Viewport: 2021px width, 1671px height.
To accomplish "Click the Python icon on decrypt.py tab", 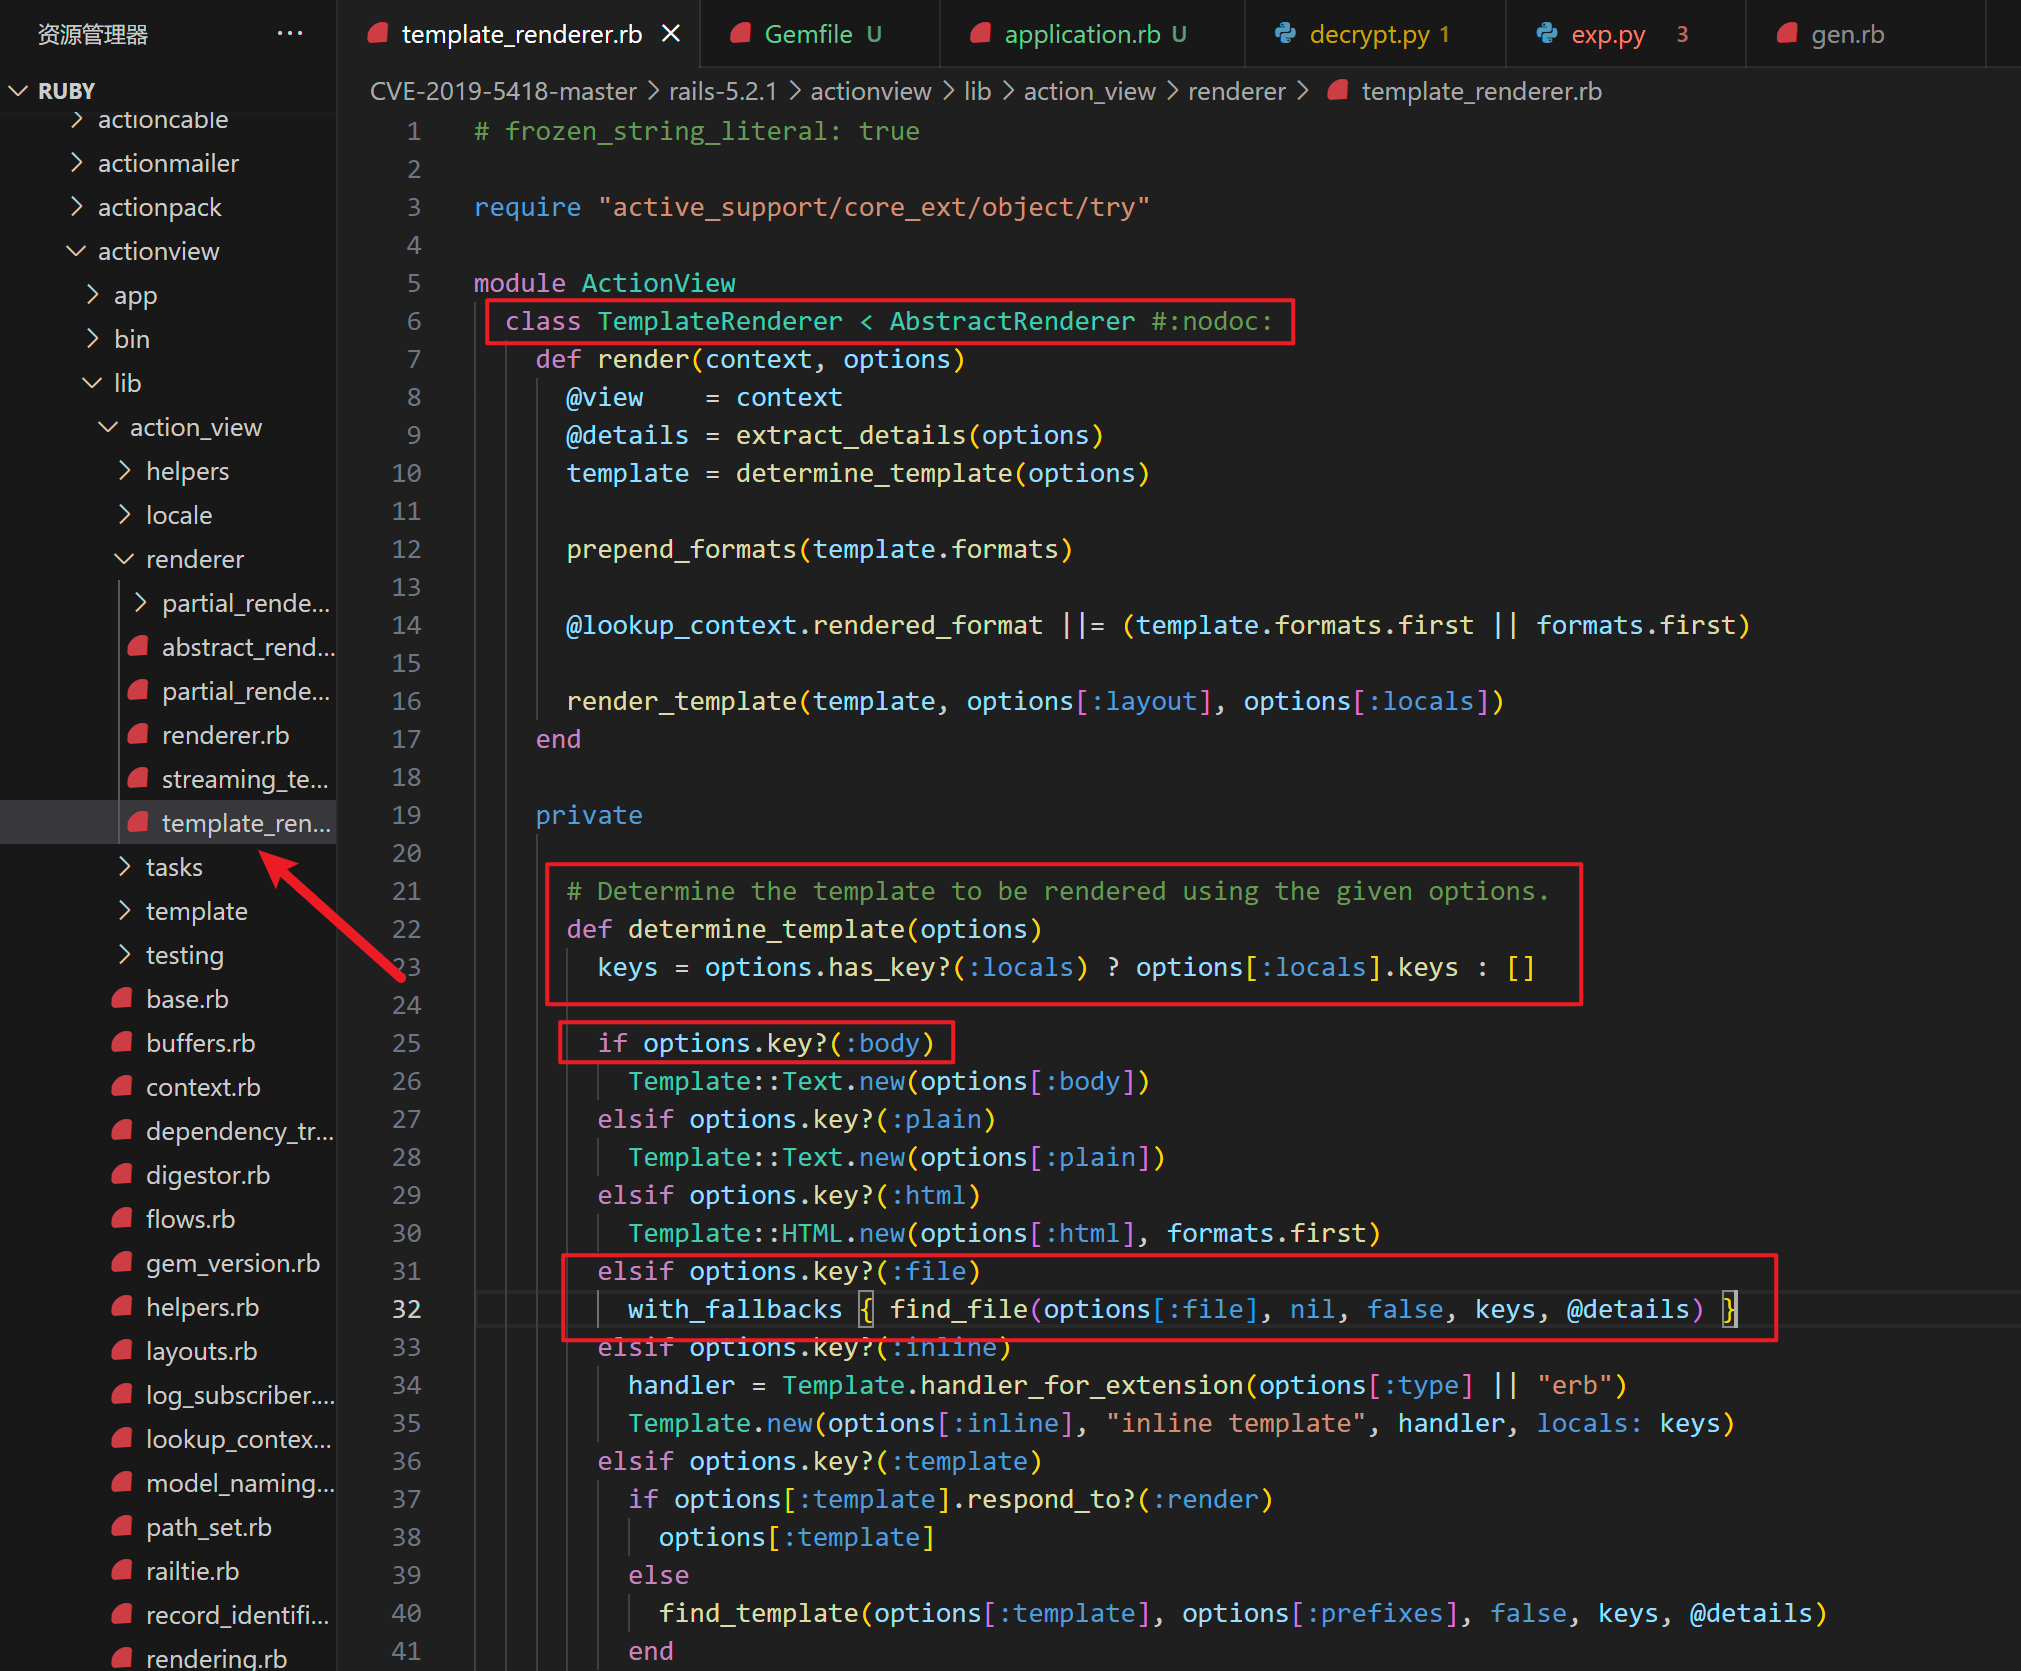I will [x=1285, y=34].
